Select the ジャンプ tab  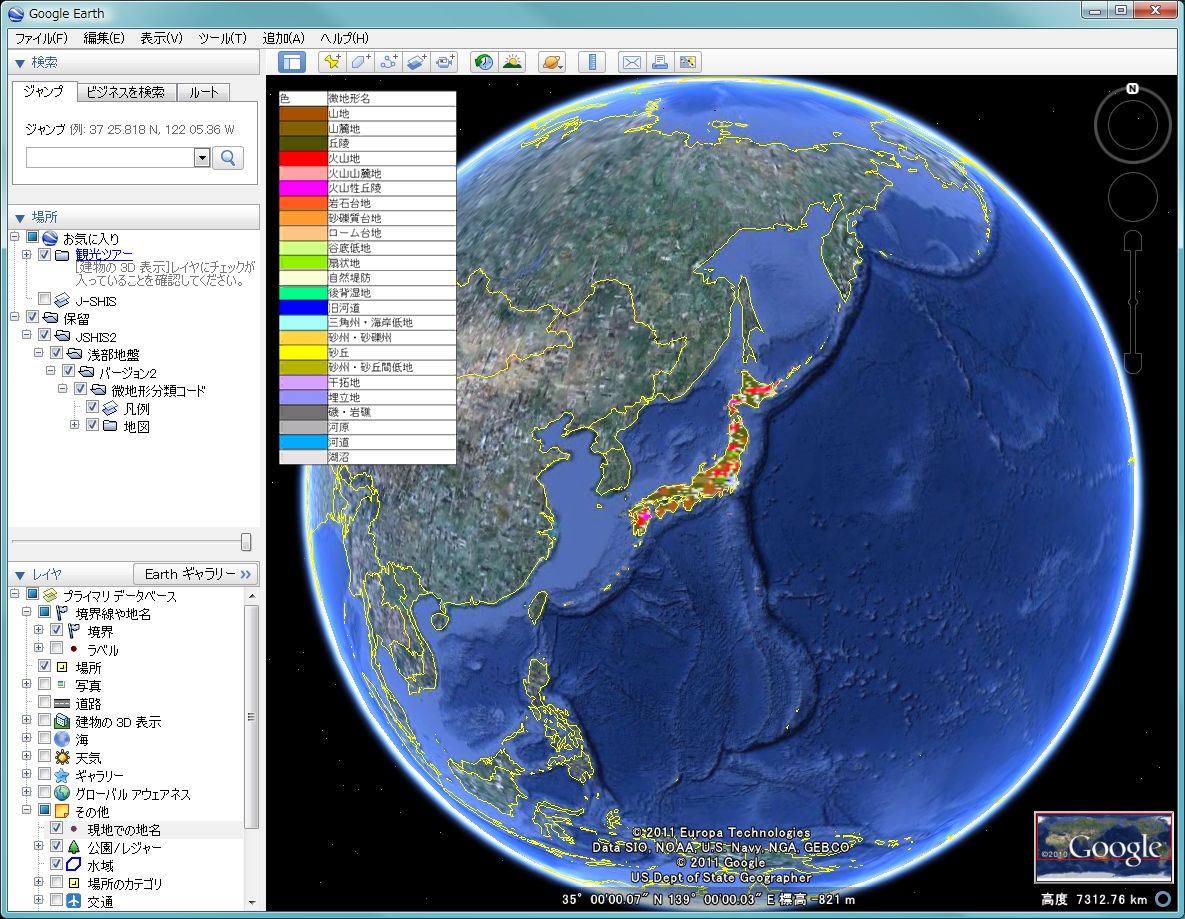tap(43, 91)
